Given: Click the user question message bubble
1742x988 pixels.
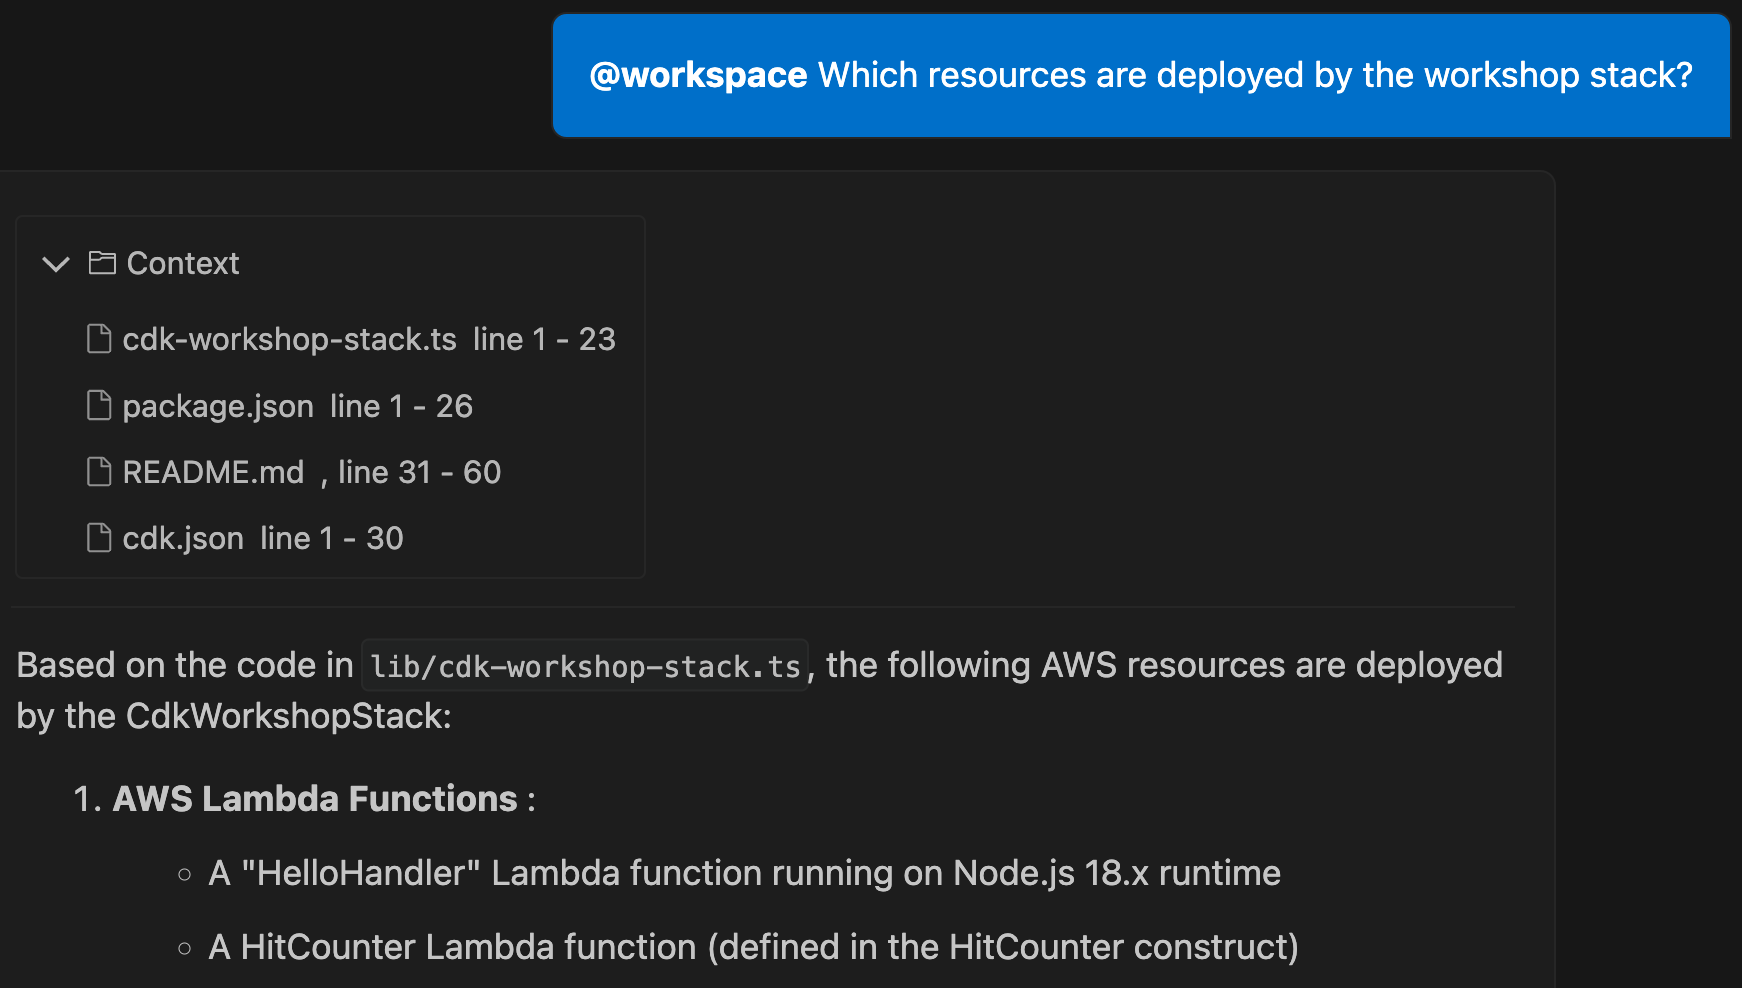Looking at the screenshot, I should tap(1140, 74).
